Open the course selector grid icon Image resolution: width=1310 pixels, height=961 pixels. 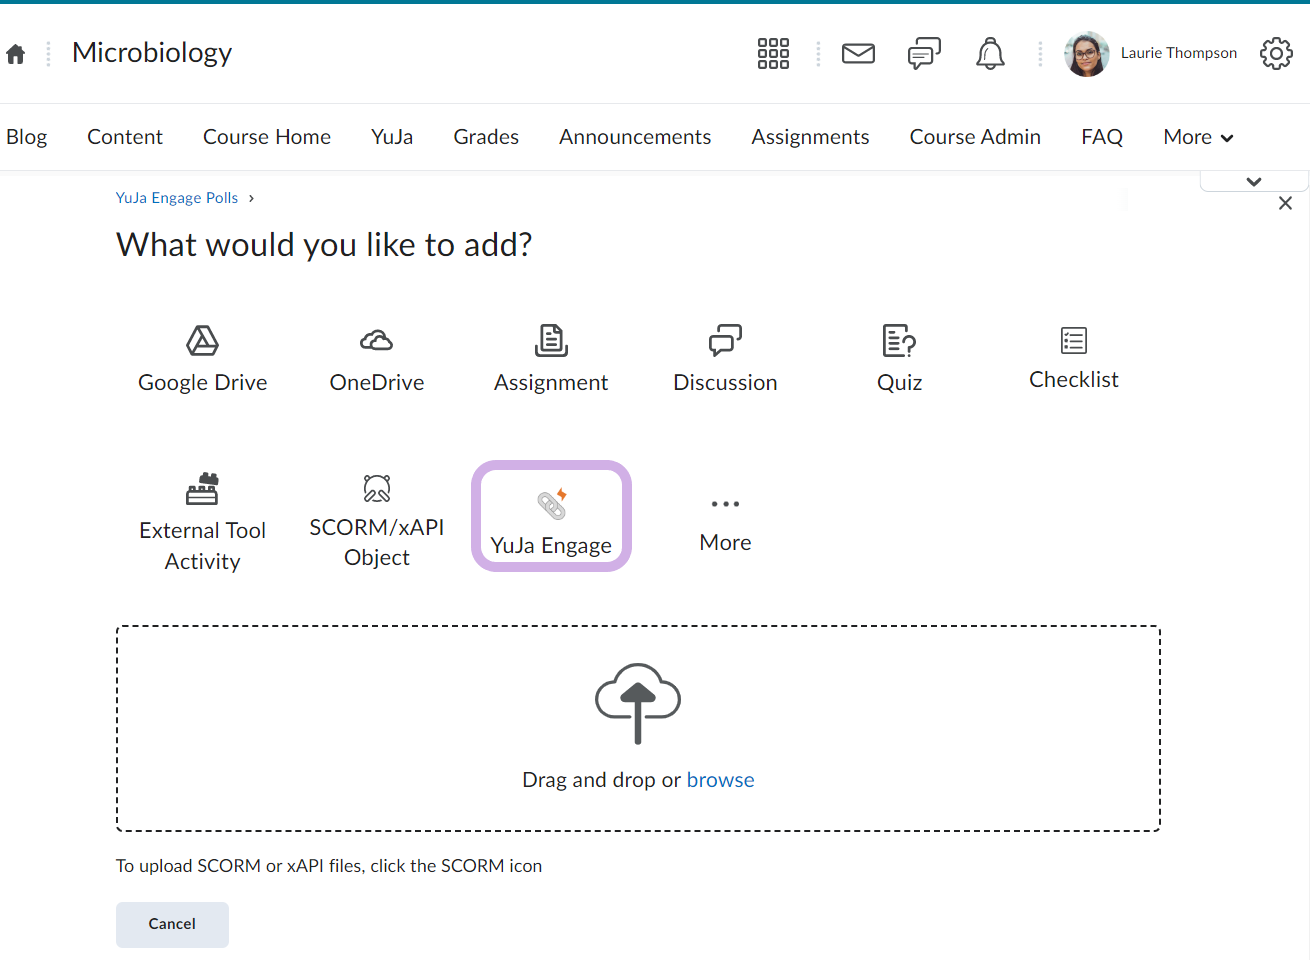773,53
